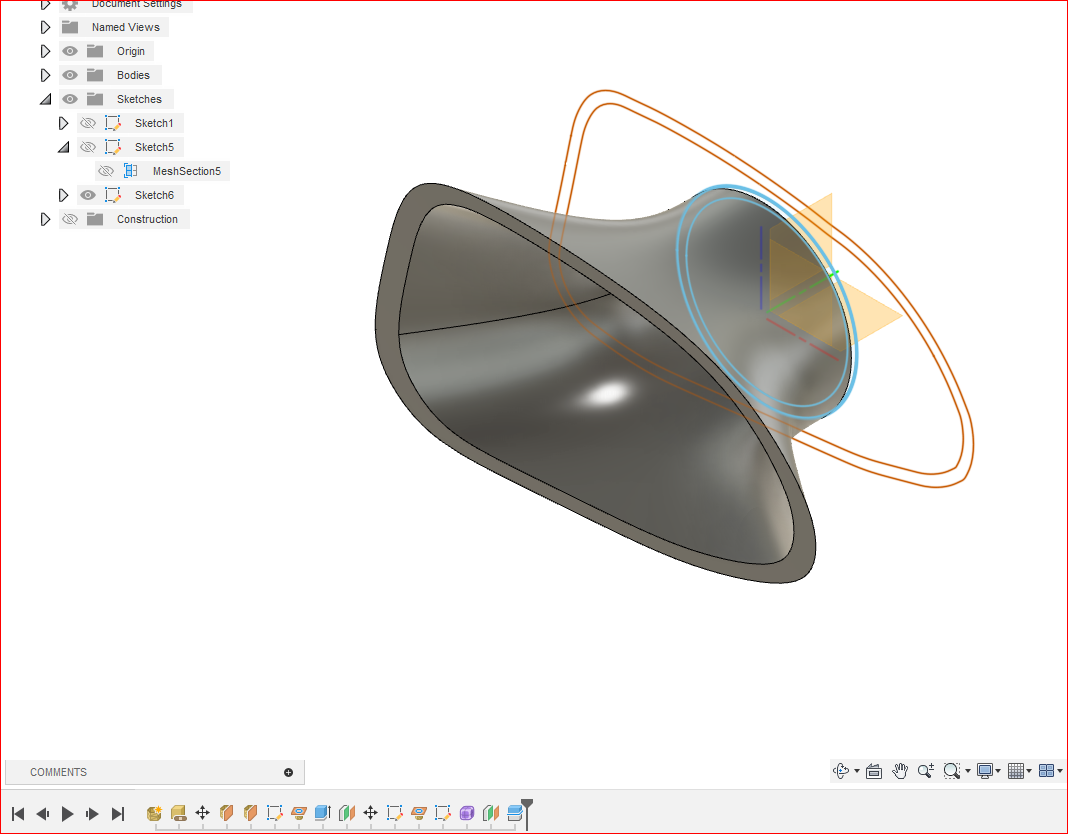Expand the Named Views folder

point(45,27)
